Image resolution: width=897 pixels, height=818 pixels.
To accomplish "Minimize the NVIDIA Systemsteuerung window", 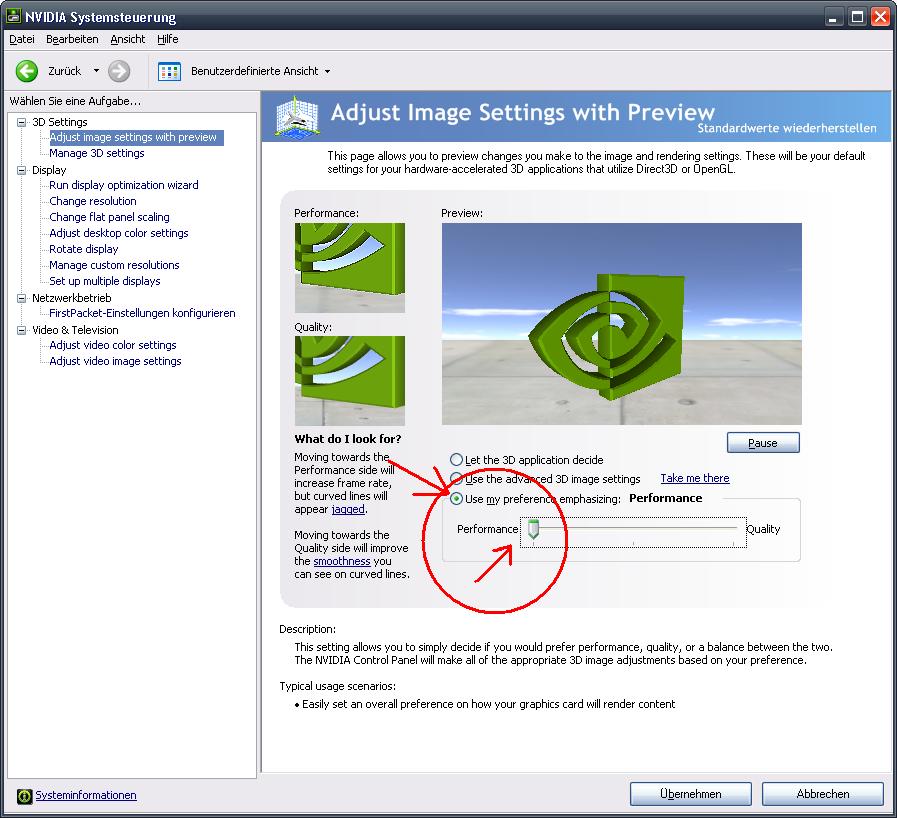I will 833,17.
